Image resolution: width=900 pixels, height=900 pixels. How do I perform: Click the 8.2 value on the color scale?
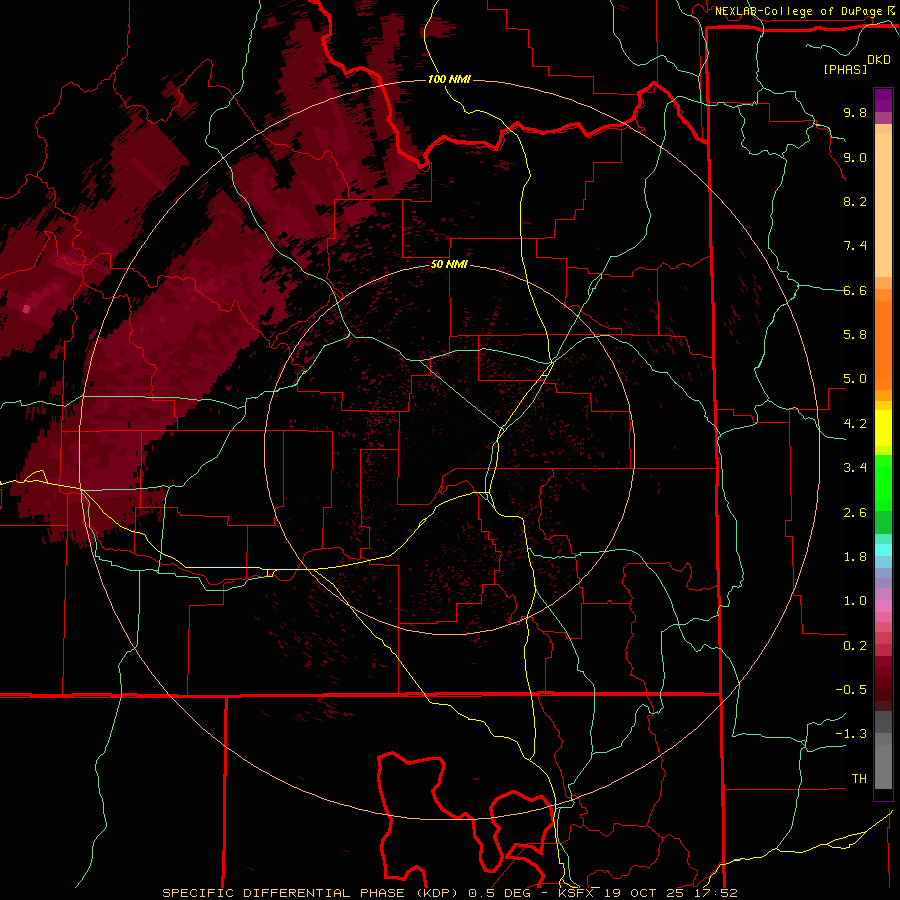[x=855, y=201]
